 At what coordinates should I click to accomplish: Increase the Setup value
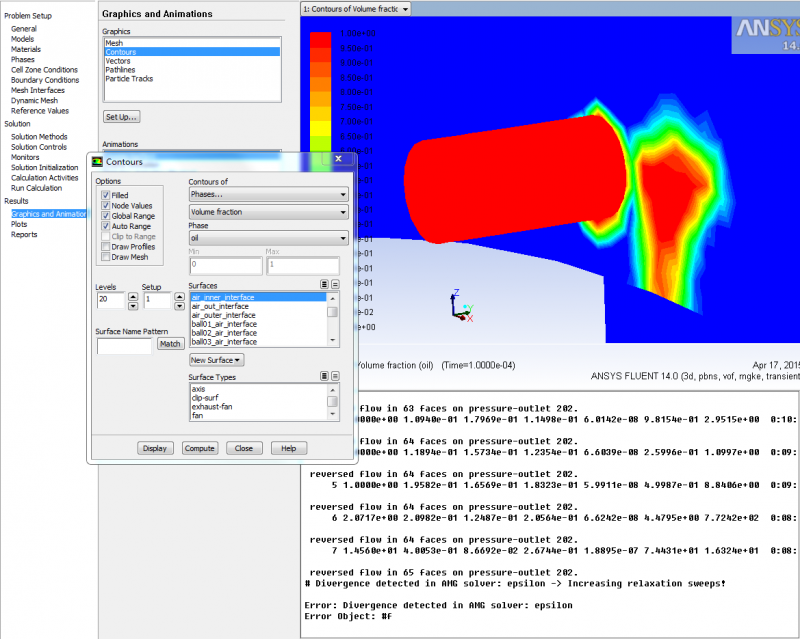point(179,296)
